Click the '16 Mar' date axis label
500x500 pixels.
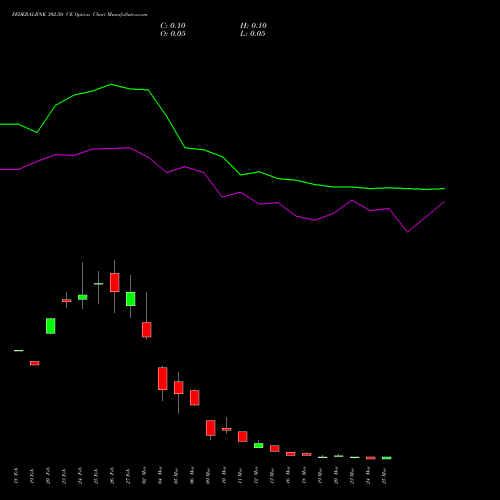click(288, 476)
